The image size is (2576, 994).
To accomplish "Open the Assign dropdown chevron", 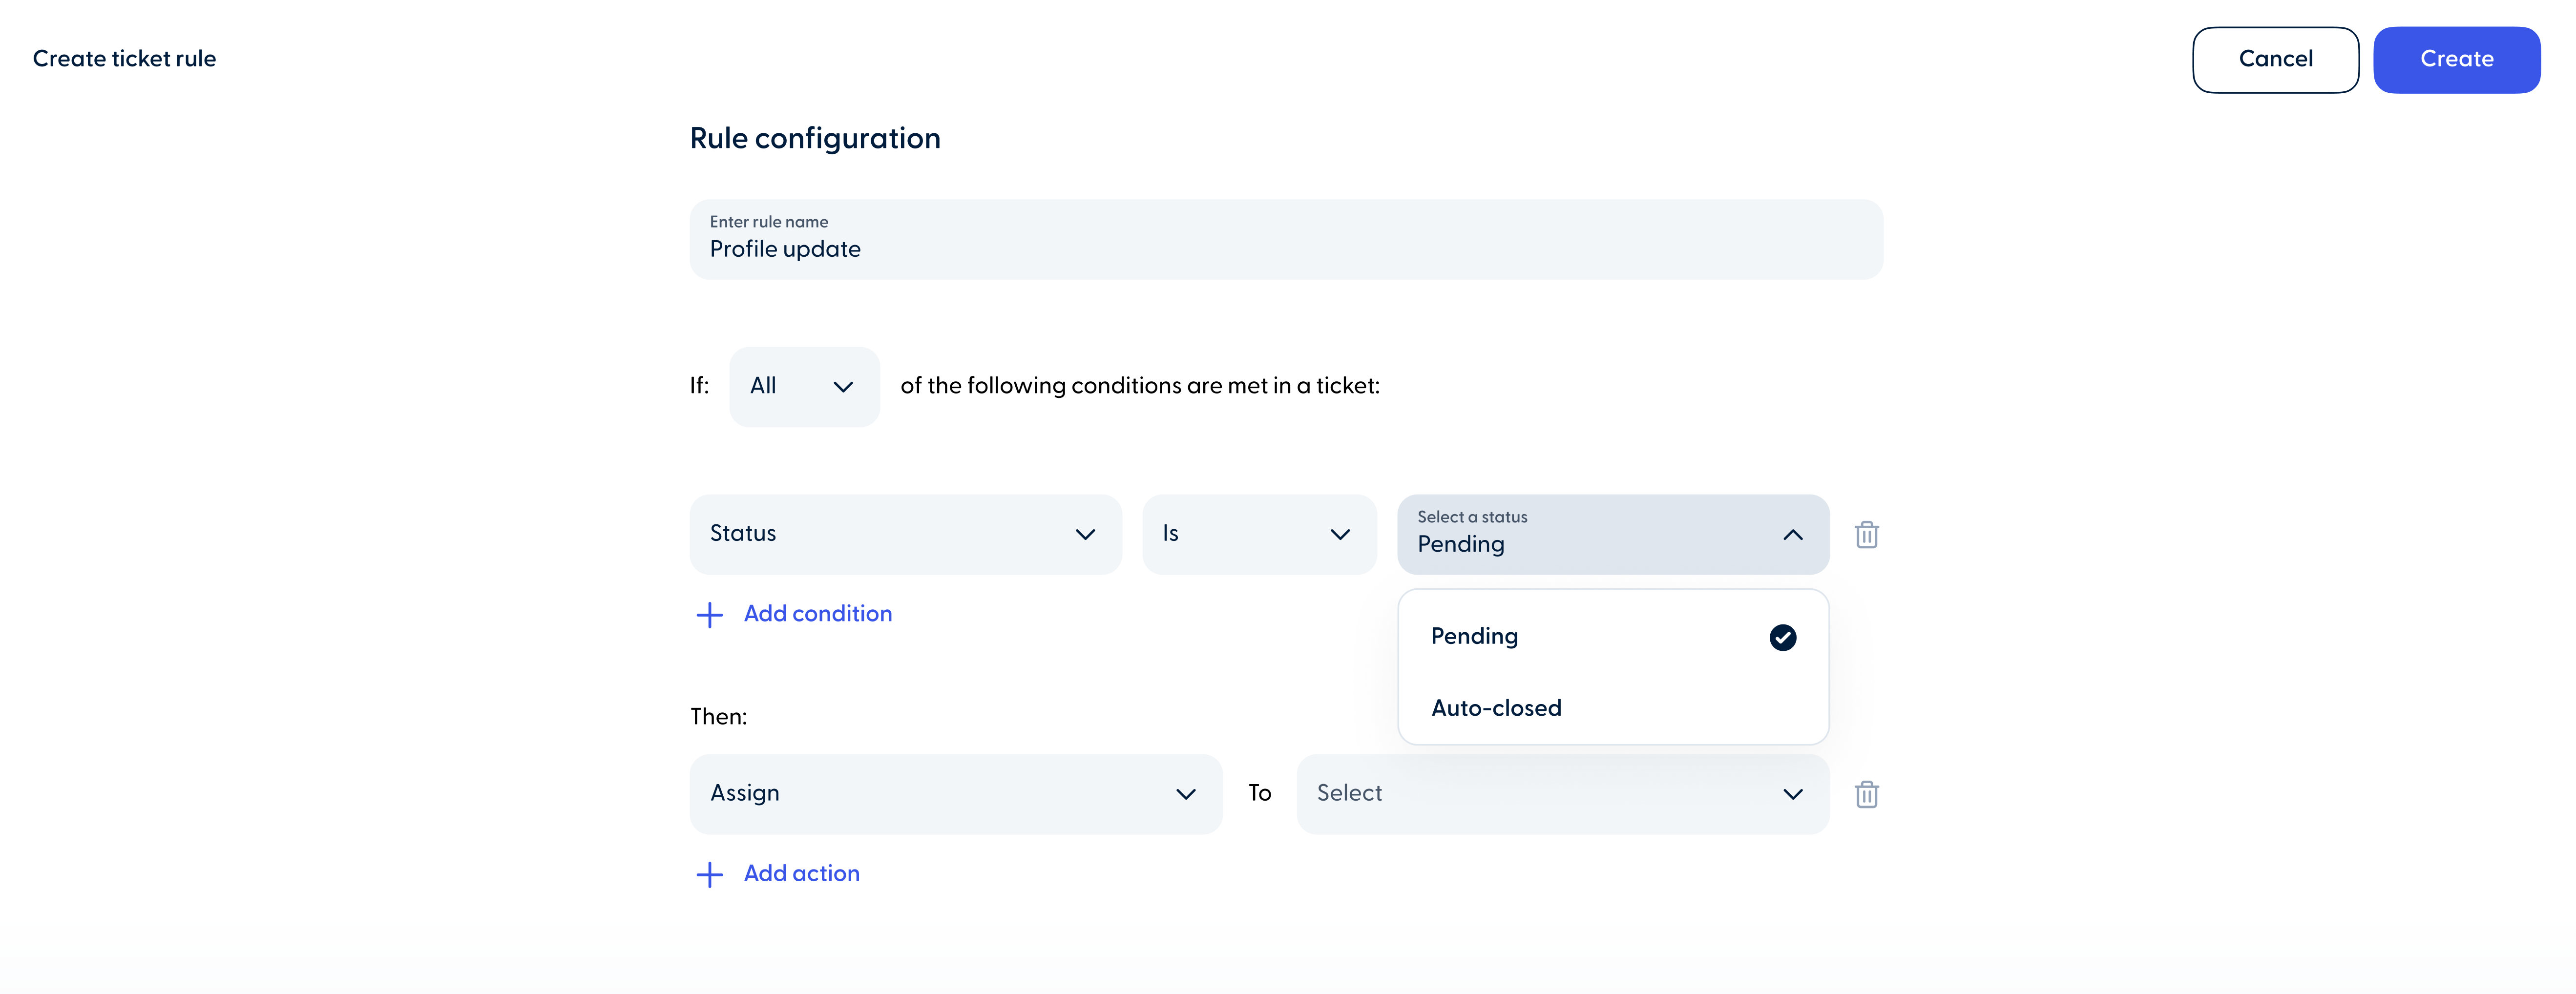I will point(1187,793).
